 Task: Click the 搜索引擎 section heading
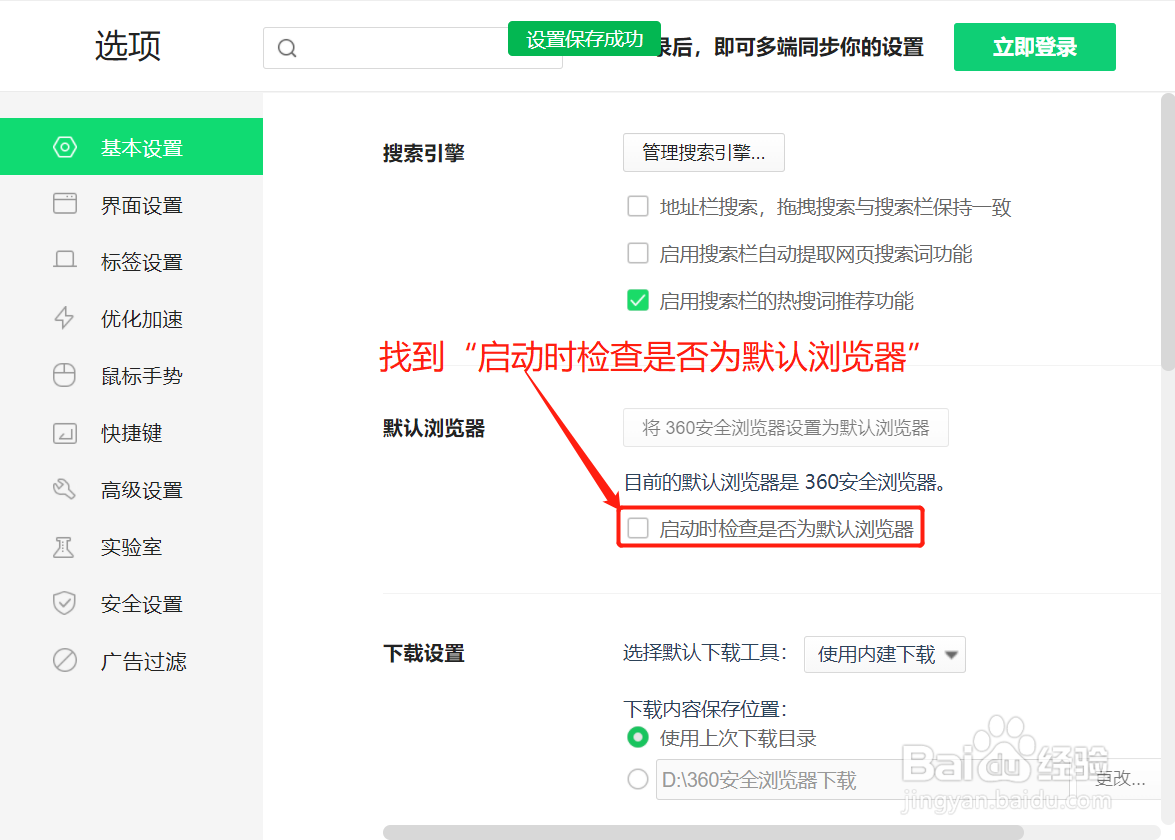coord(423,153)
